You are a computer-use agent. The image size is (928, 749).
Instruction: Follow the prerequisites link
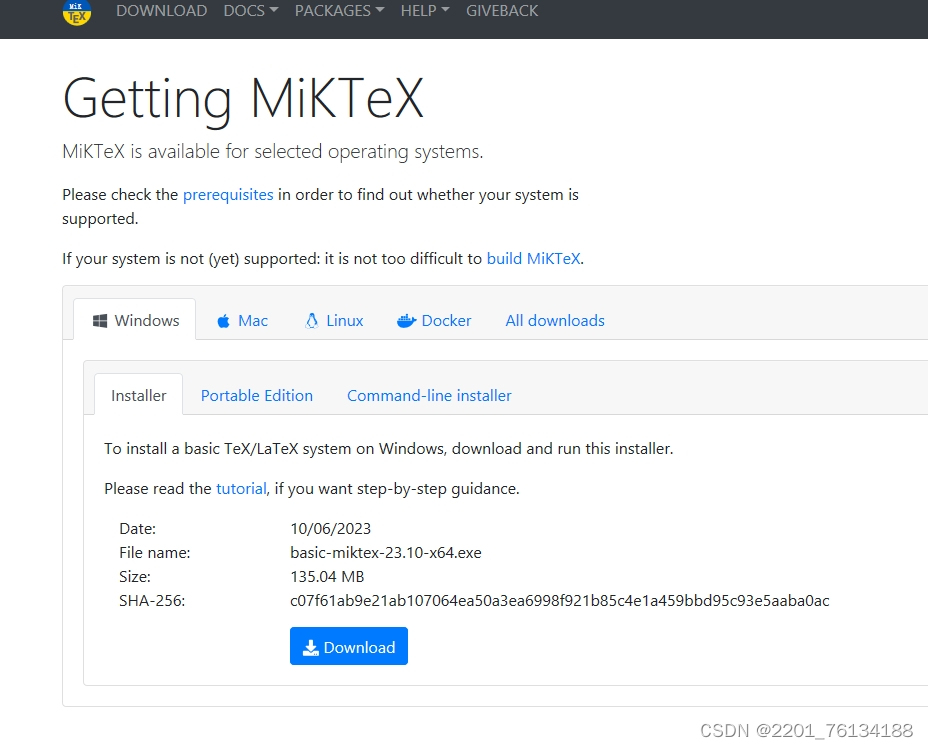pos(228,195)
